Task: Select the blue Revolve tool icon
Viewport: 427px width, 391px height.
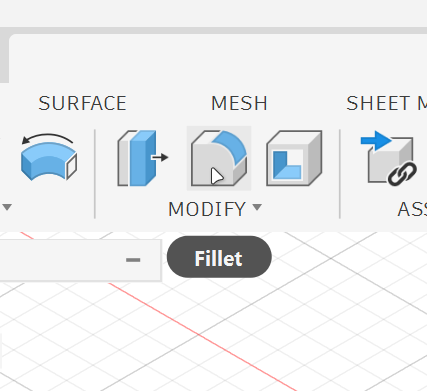Action: click(49, 157)
